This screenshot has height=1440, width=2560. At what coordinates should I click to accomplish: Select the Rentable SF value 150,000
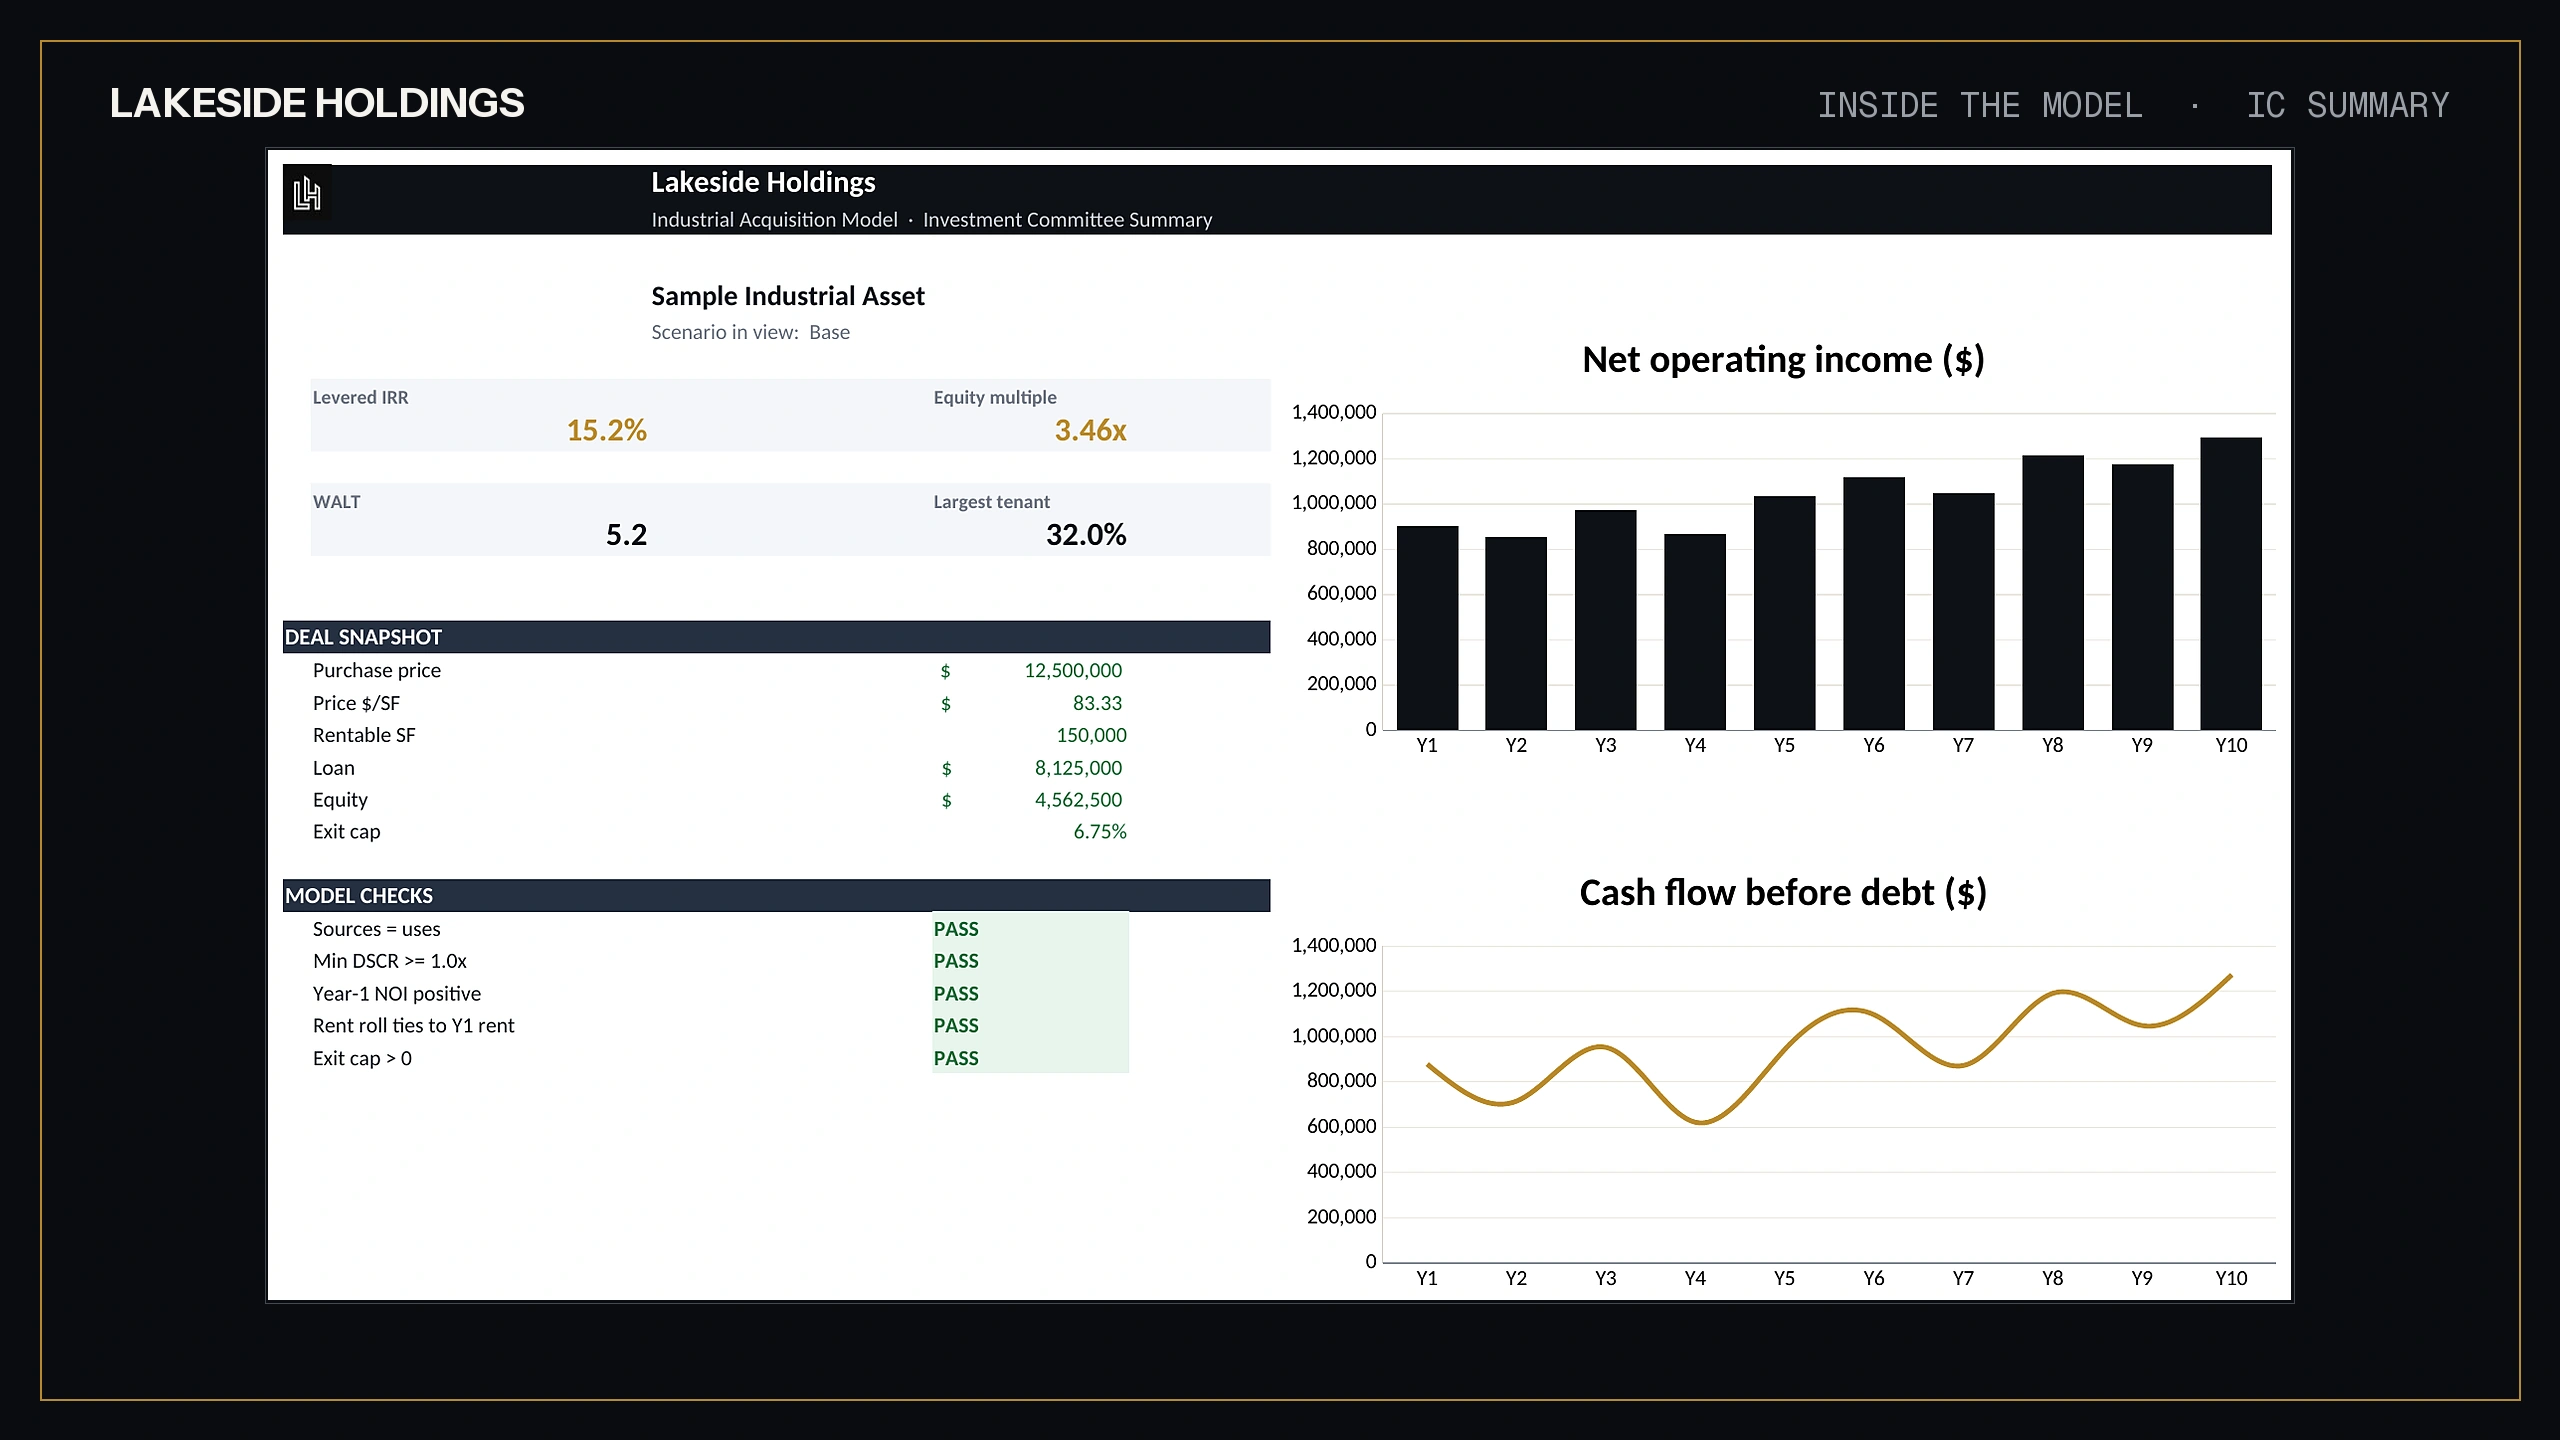point(1091,736)
